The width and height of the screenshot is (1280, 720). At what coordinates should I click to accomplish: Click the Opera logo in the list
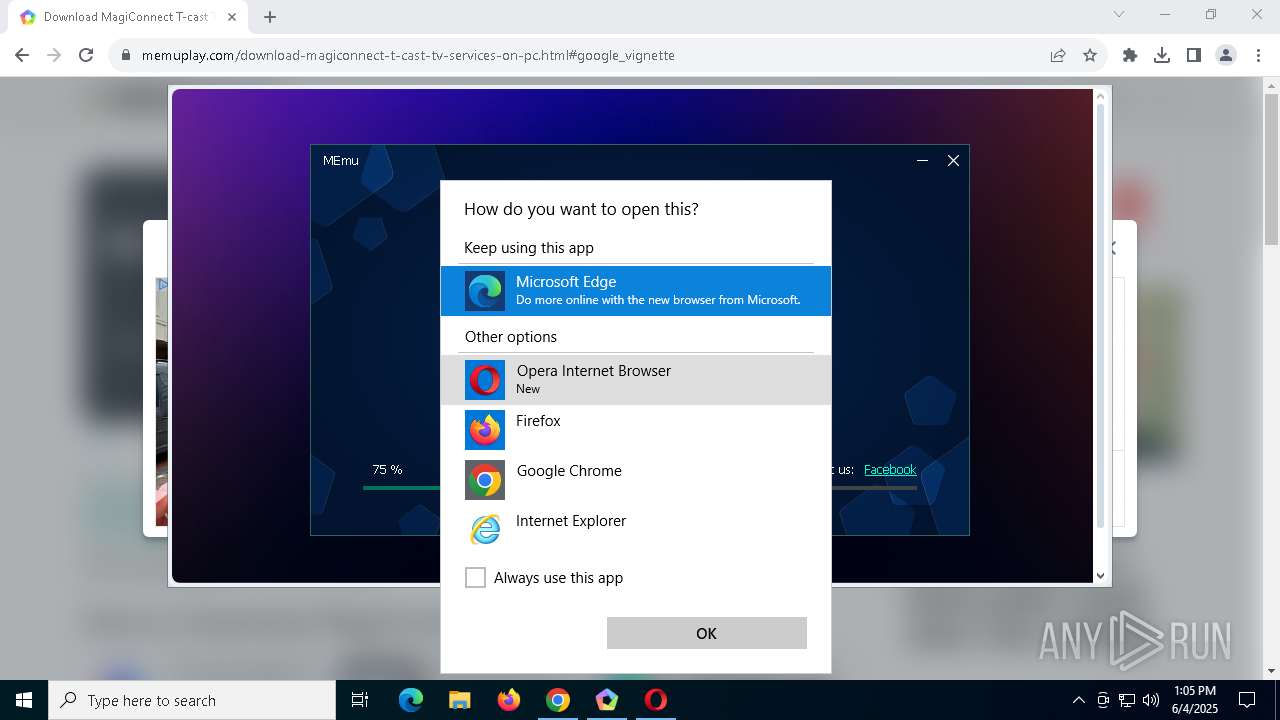pos(485,380)
